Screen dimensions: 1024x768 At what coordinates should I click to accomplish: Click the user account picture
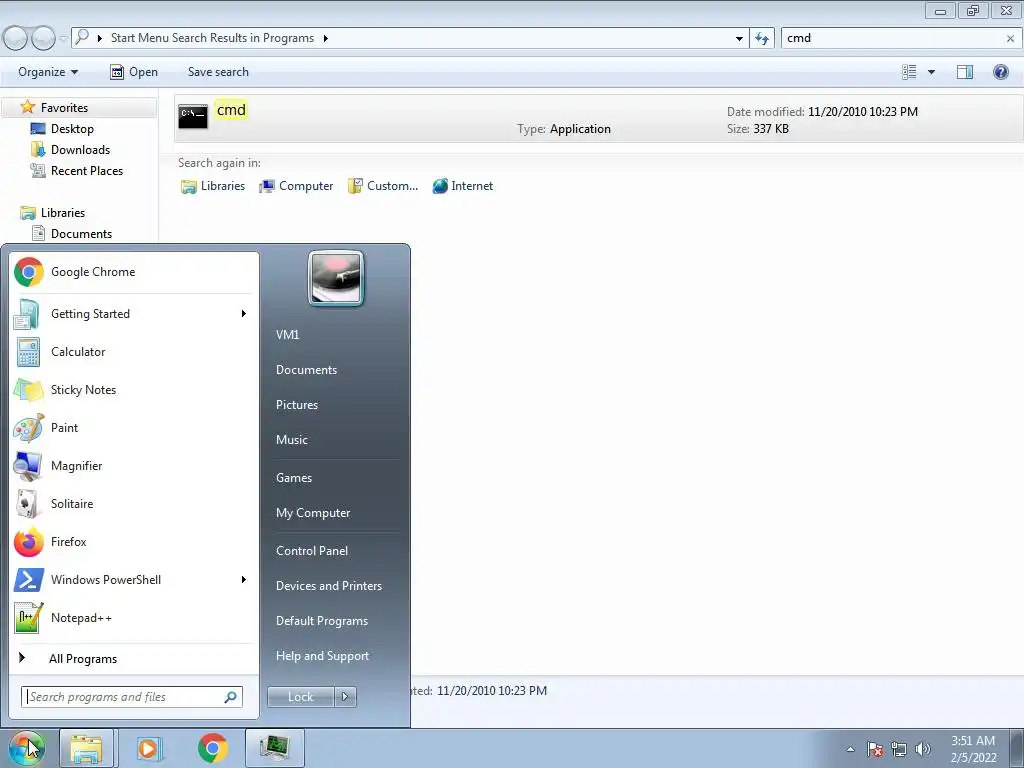coord(336,278)
